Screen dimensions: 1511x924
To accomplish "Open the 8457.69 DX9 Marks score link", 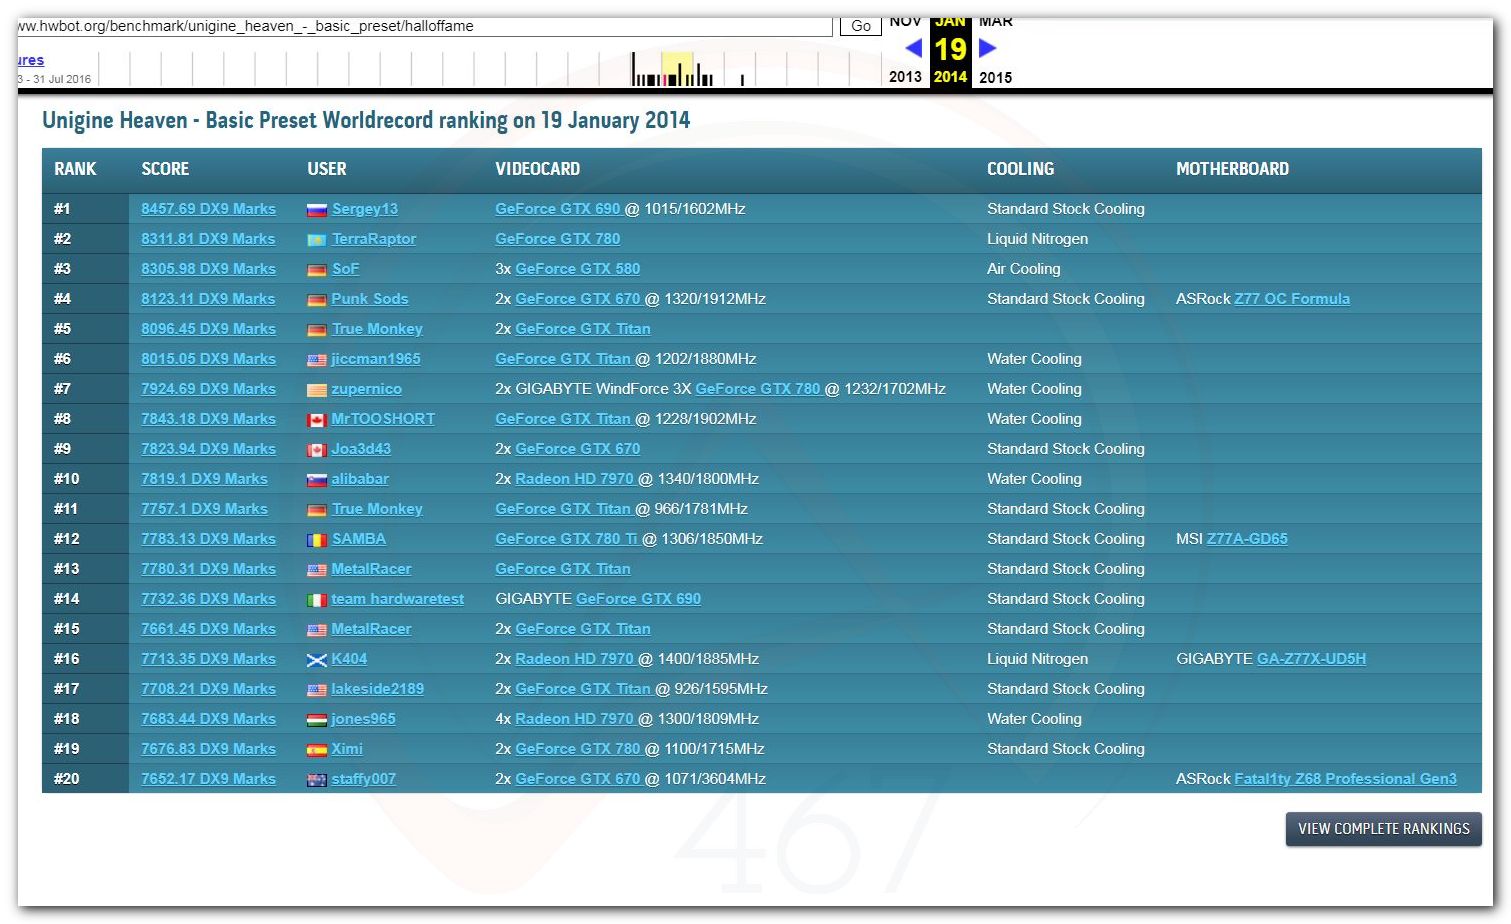I will point(208,209).
